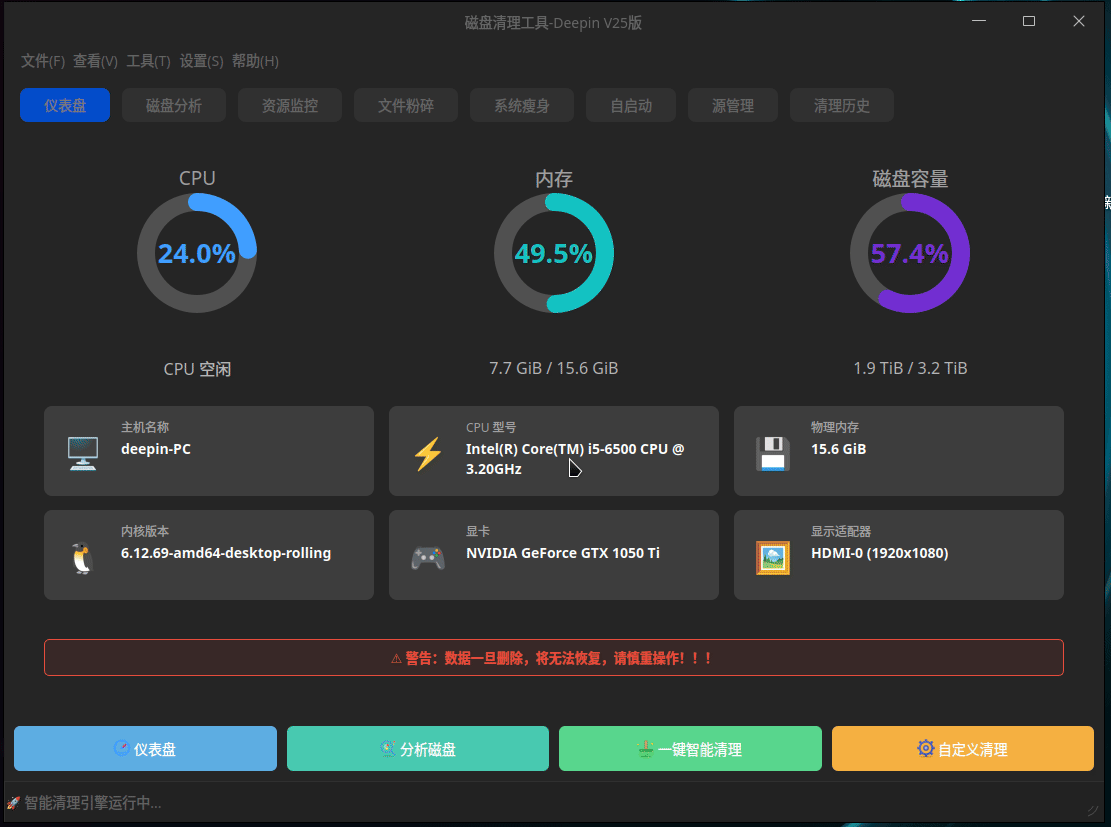1111x827 pixels.
Task: Click the floppy disk 物理内存 icon
Action: tap(772, 454)
